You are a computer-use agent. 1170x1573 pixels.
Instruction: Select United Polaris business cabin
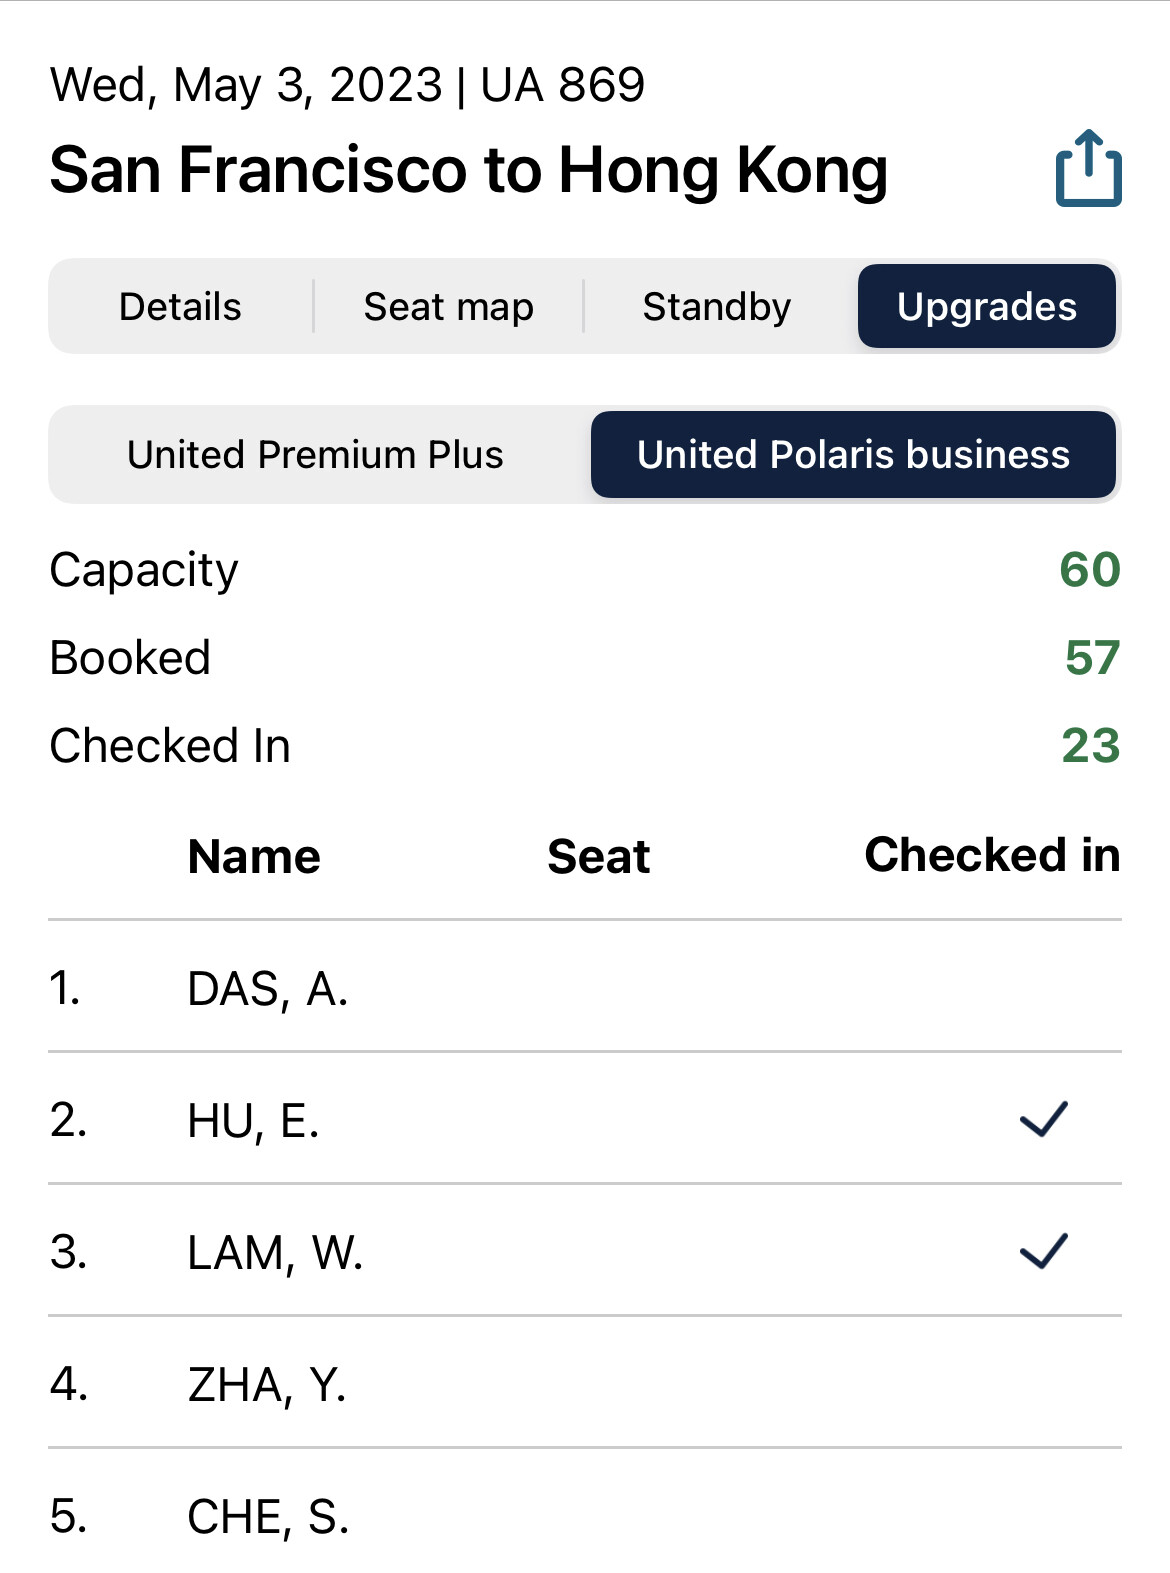(853, 455)
